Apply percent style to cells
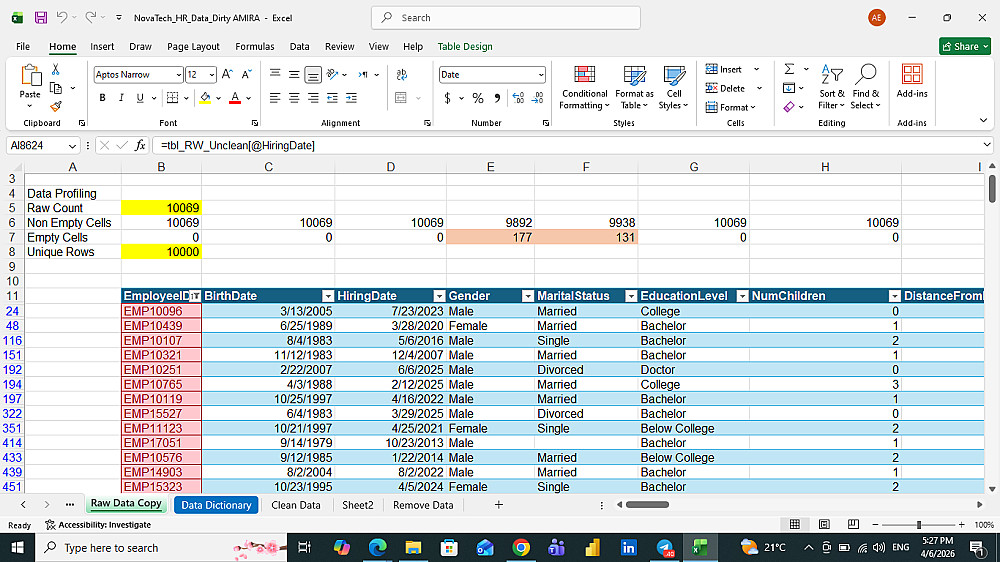The width and height of the screenshot is (1000, 562). pyautogui.click(x=478, y=98)
